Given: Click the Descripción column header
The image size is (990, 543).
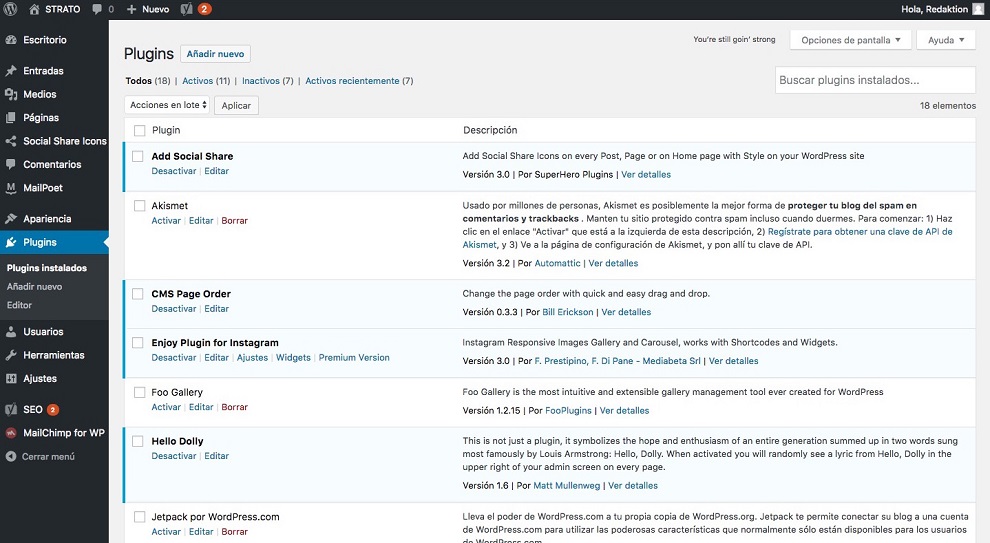Looking at the screenshot, I should tap(490, 130).
